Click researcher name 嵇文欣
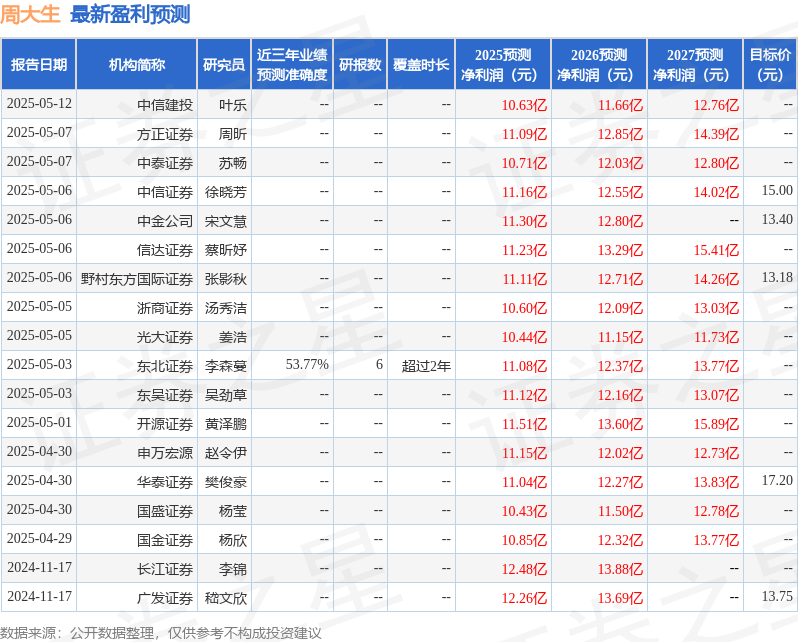 (x=225, y=598)
